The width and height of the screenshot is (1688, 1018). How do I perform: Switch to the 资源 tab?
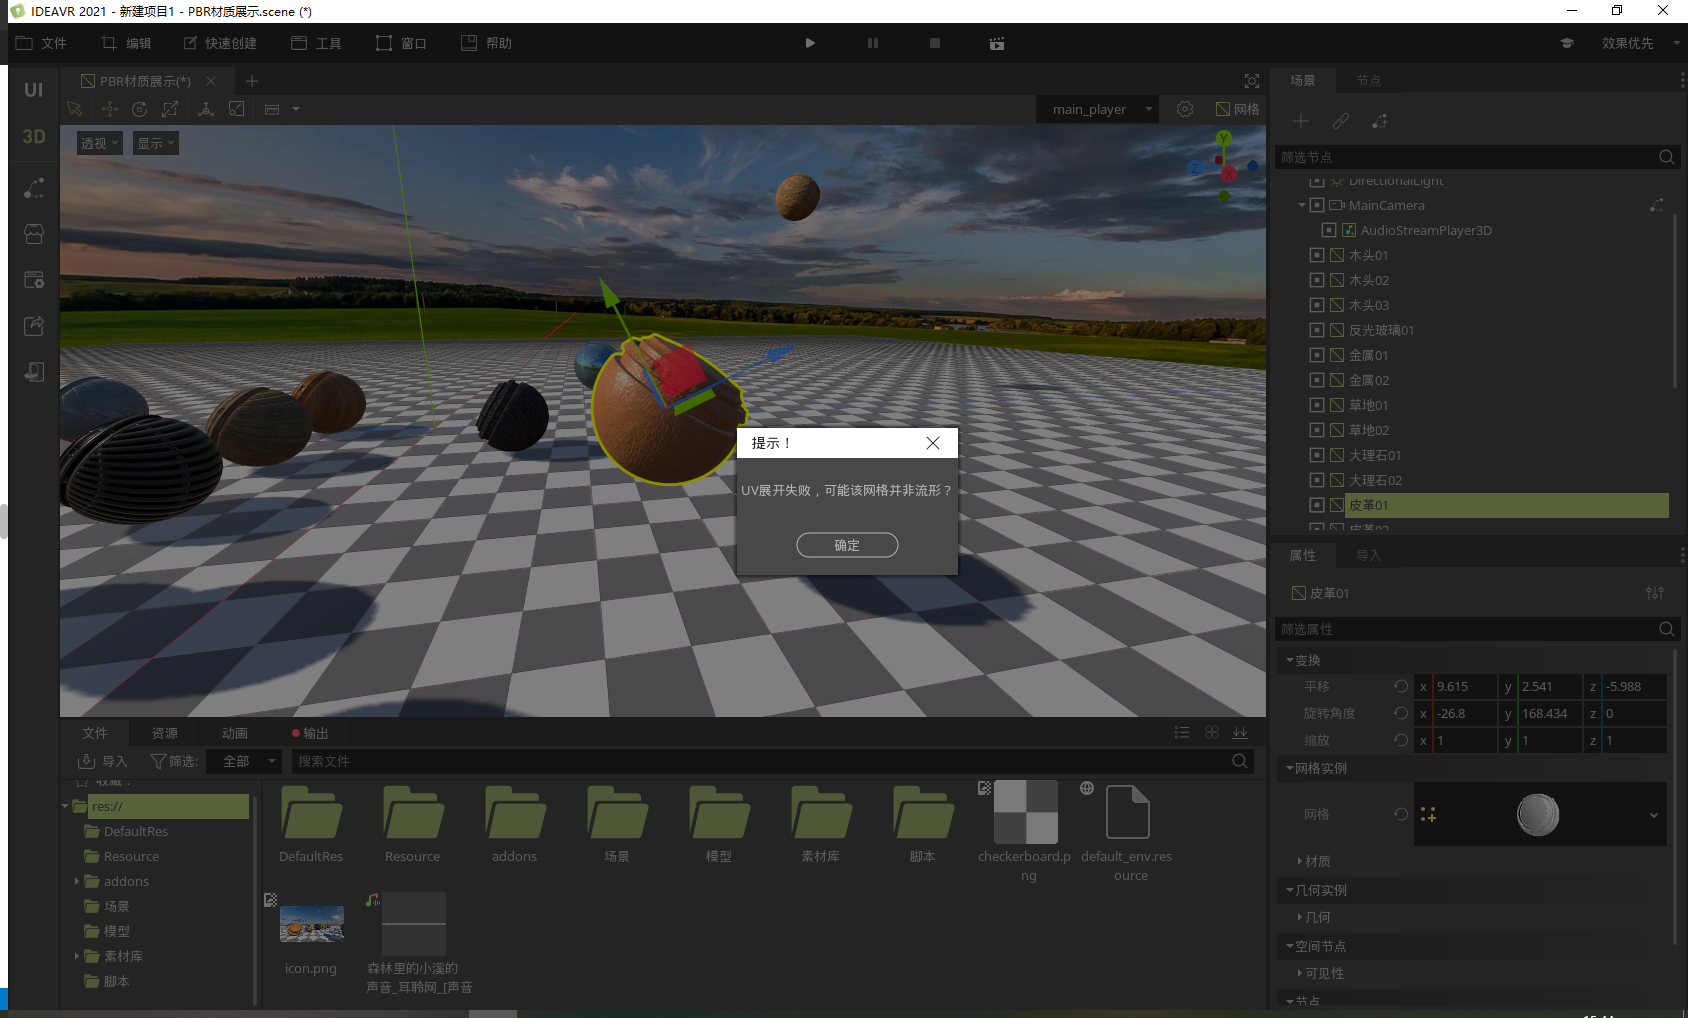click(x=165, y=733)
